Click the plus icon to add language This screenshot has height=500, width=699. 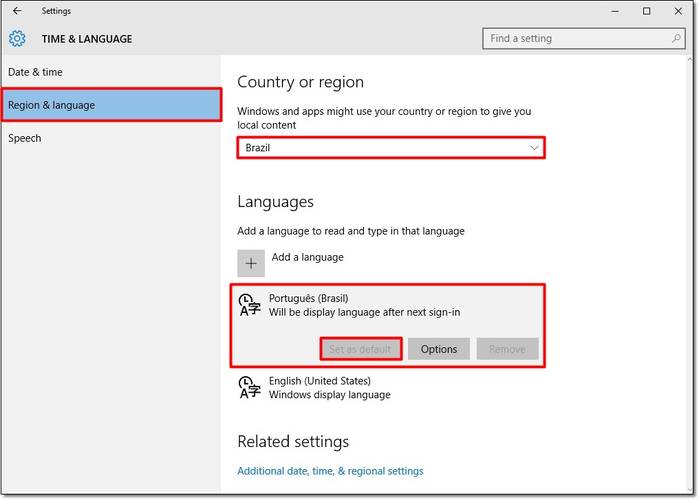[251, 263]
